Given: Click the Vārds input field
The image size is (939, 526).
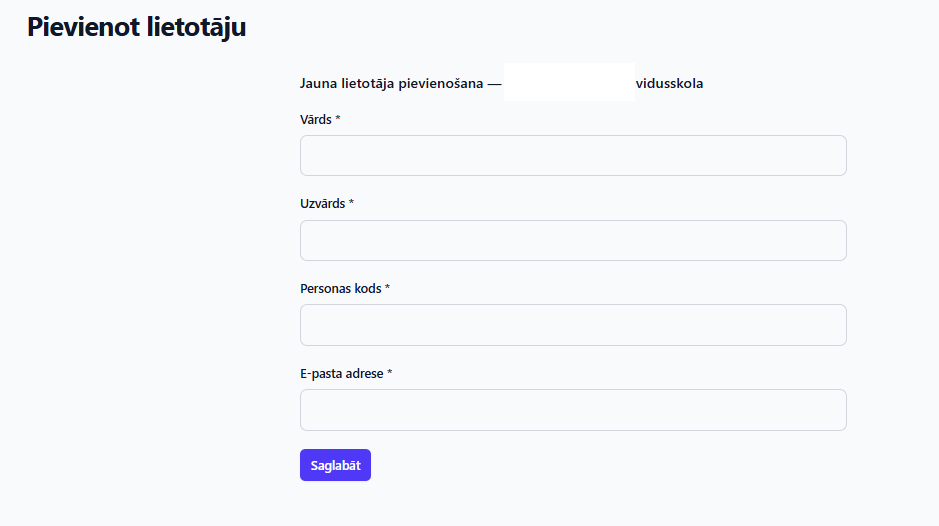Looking at the screenshot, I should click(573, 156).
